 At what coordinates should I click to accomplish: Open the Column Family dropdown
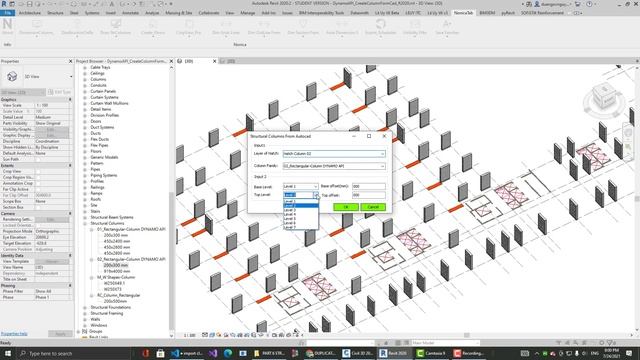[x=334, y=166]
